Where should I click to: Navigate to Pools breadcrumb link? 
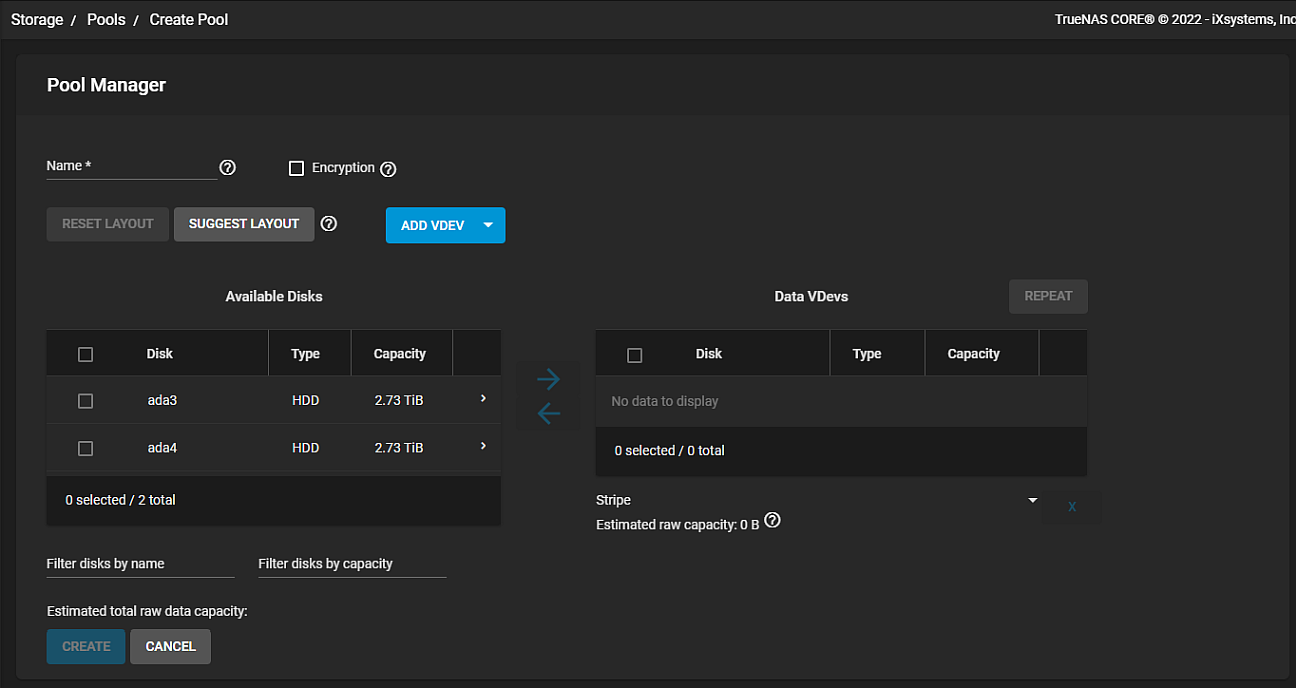pos(106,20)
